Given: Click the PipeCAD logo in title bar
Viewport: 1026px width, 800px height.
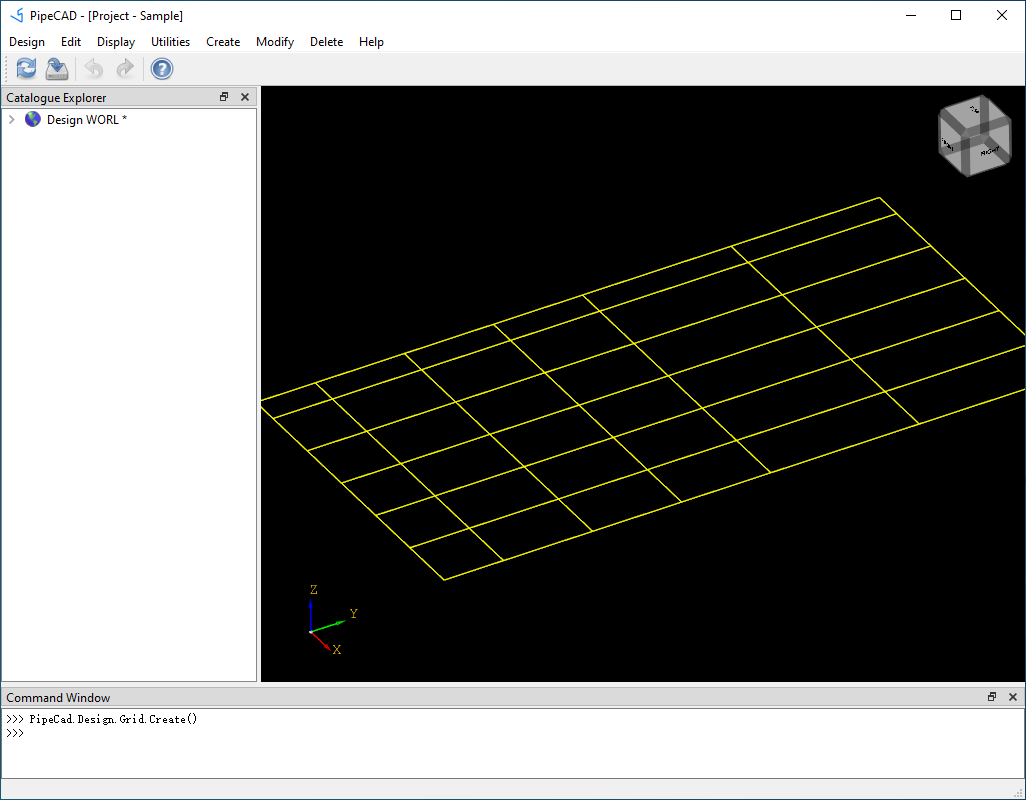Looking at the screenshot, I should (17, 15).
